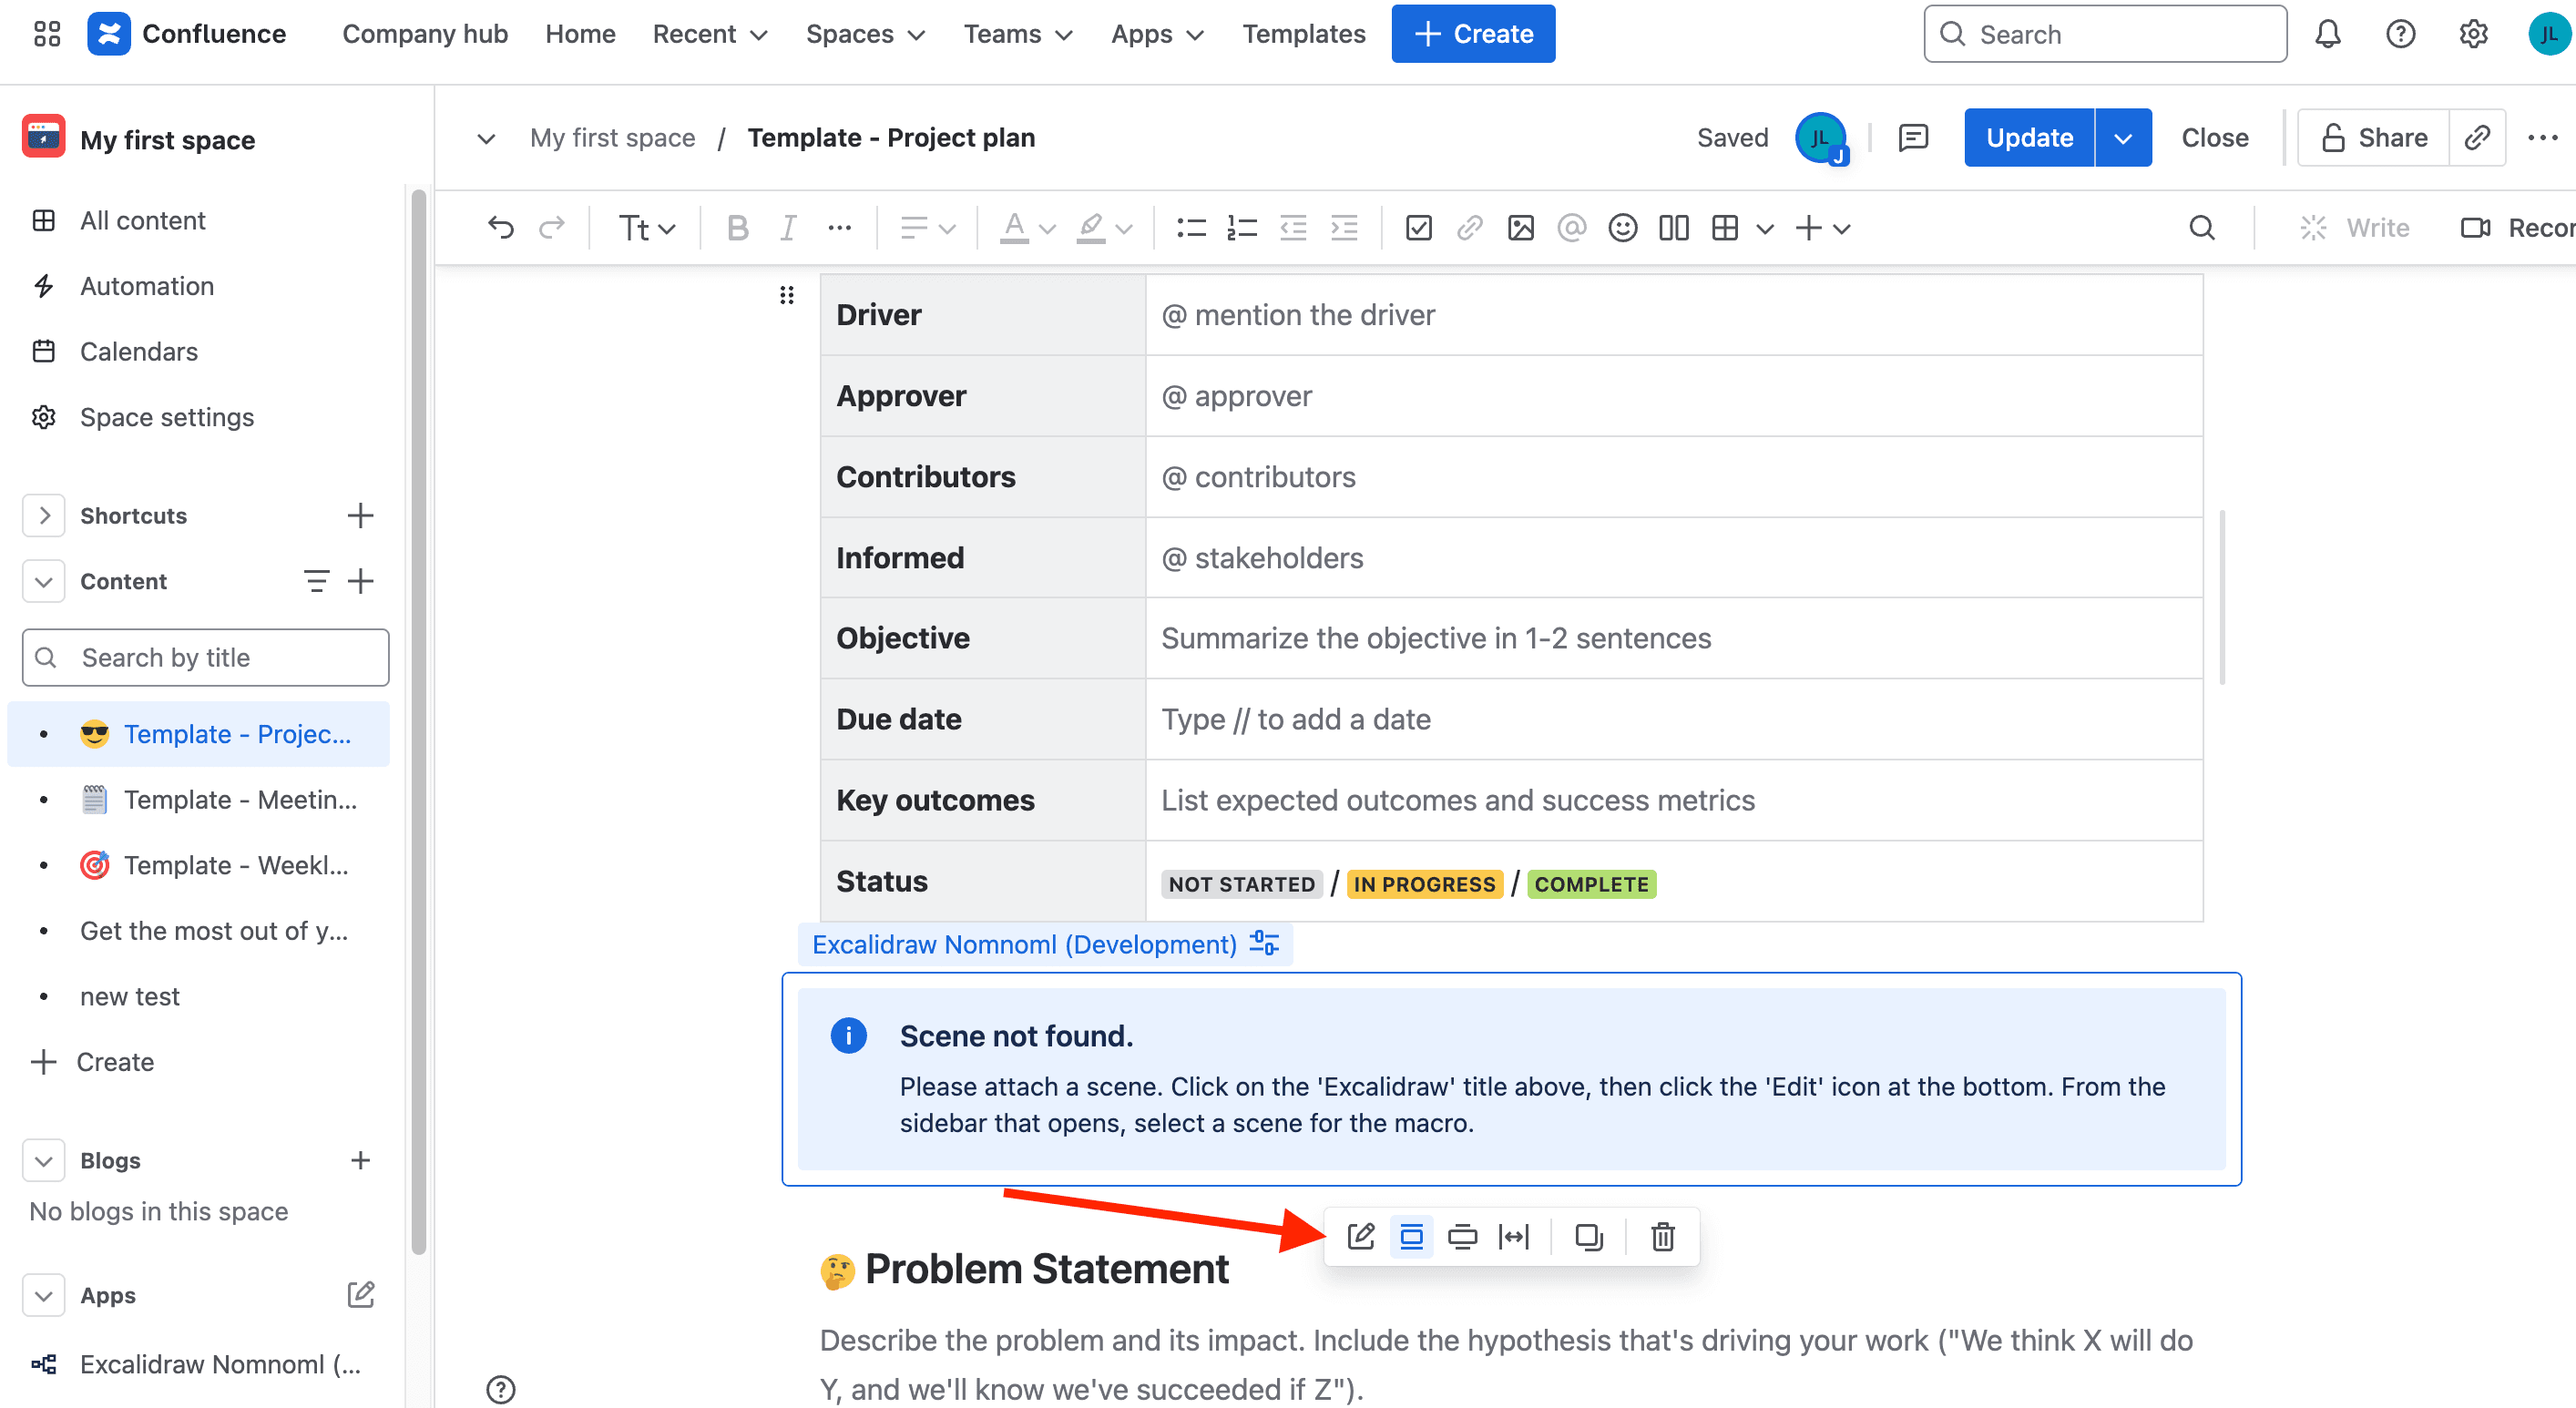This screenshot has width=2576, height=1408.
Task: Open the help question mark icon in top bar
Action: coord(2400,34)
